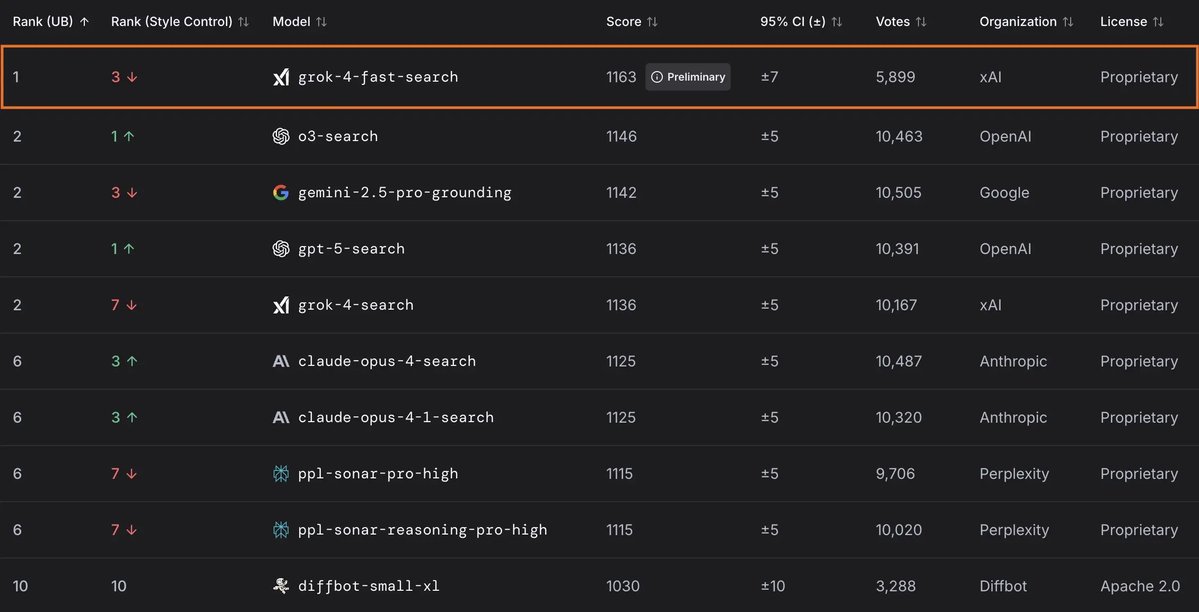Click the Perplexity logo beside ppl-sonar-pro-high
The height and width of the screenshot is (612, 1199).
pyautogui.click(x=281, y=474)
